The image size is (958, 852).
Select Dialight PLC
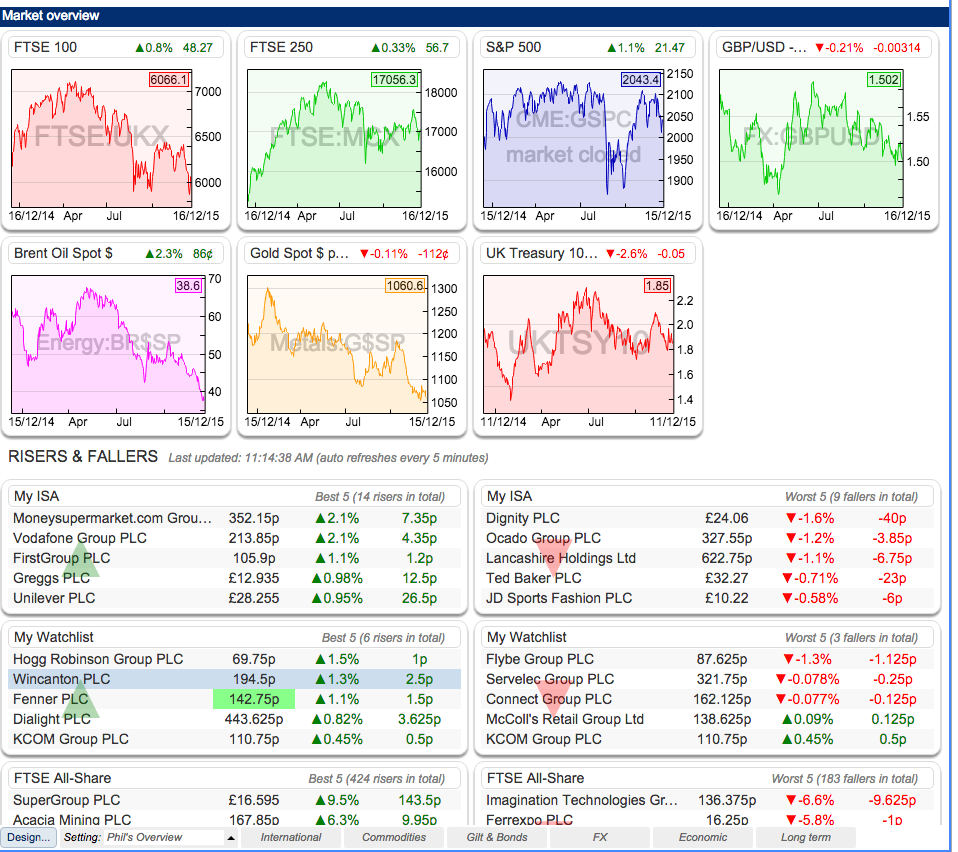pyautogui.click(x=52, y=719)
